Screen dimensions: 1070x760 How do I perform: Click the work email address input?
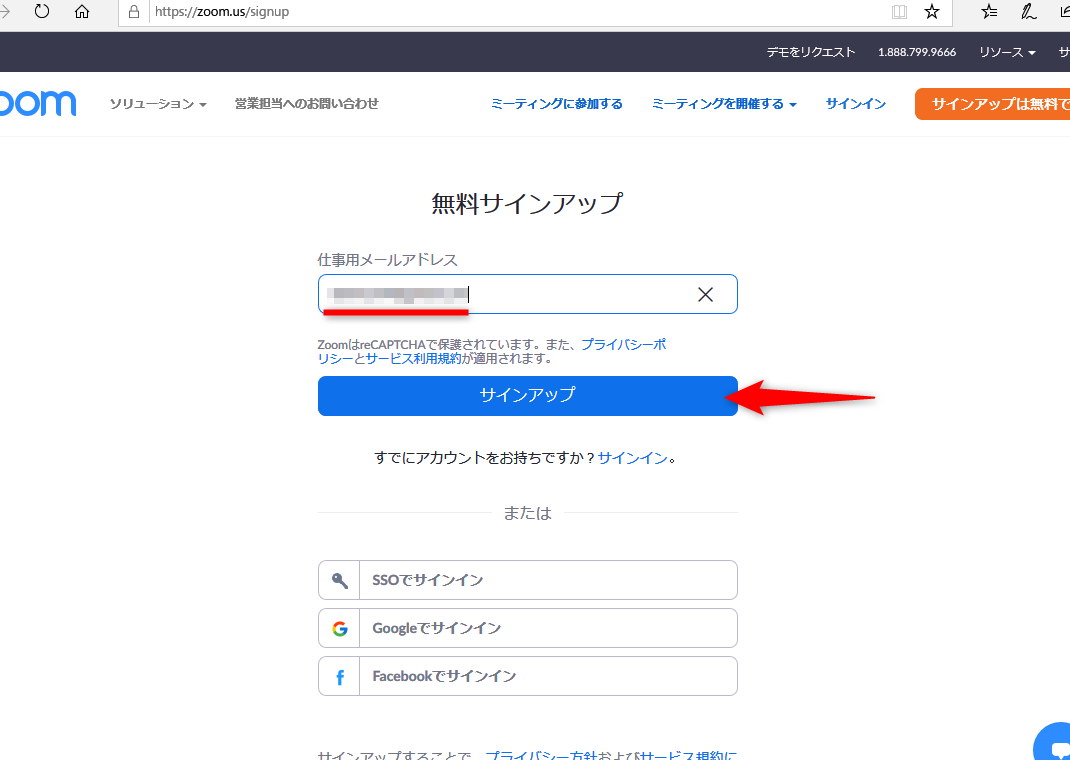(527, 294)
